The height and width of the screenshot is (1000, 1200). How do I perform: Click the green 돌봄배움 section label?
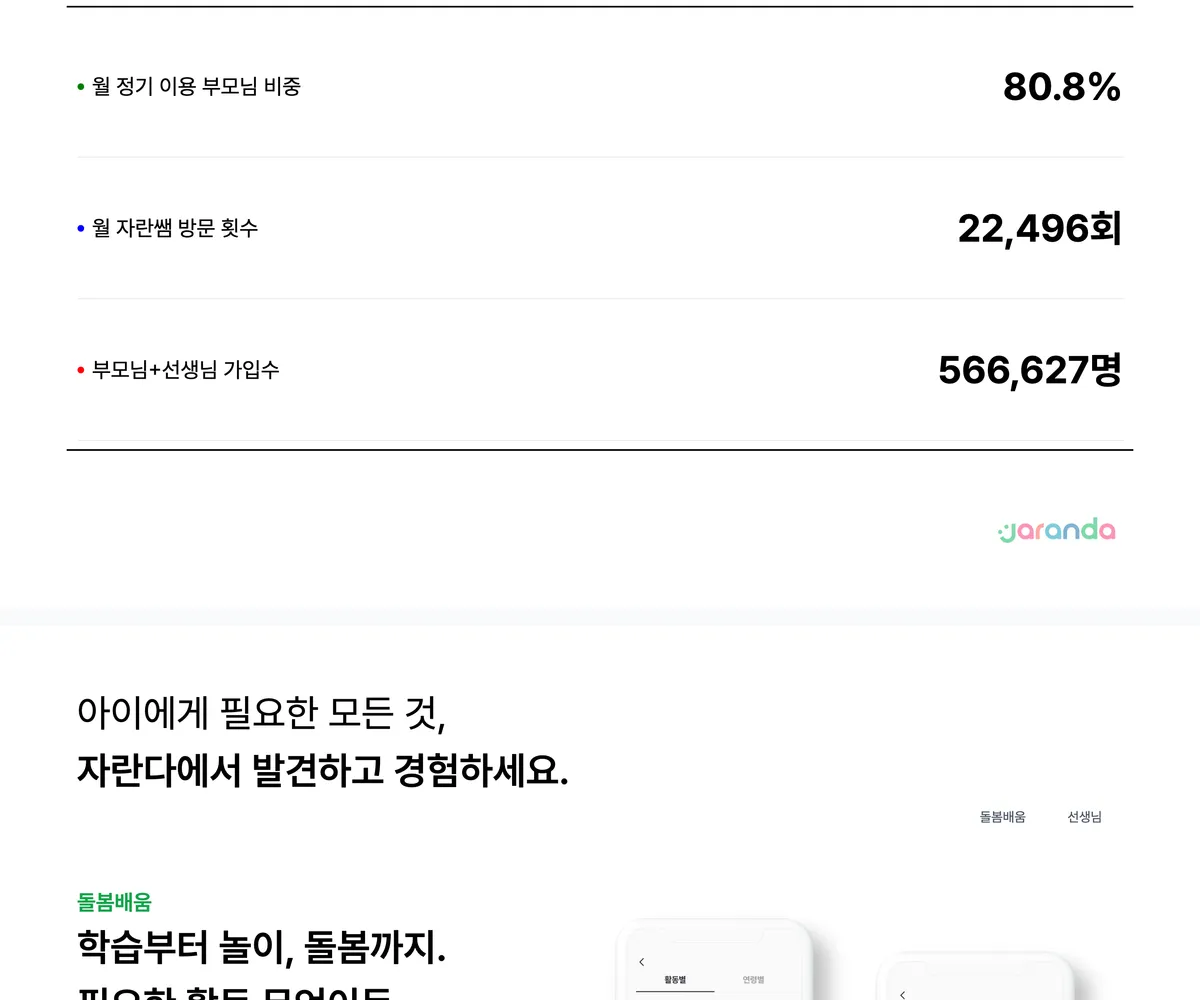click(114, 902)
